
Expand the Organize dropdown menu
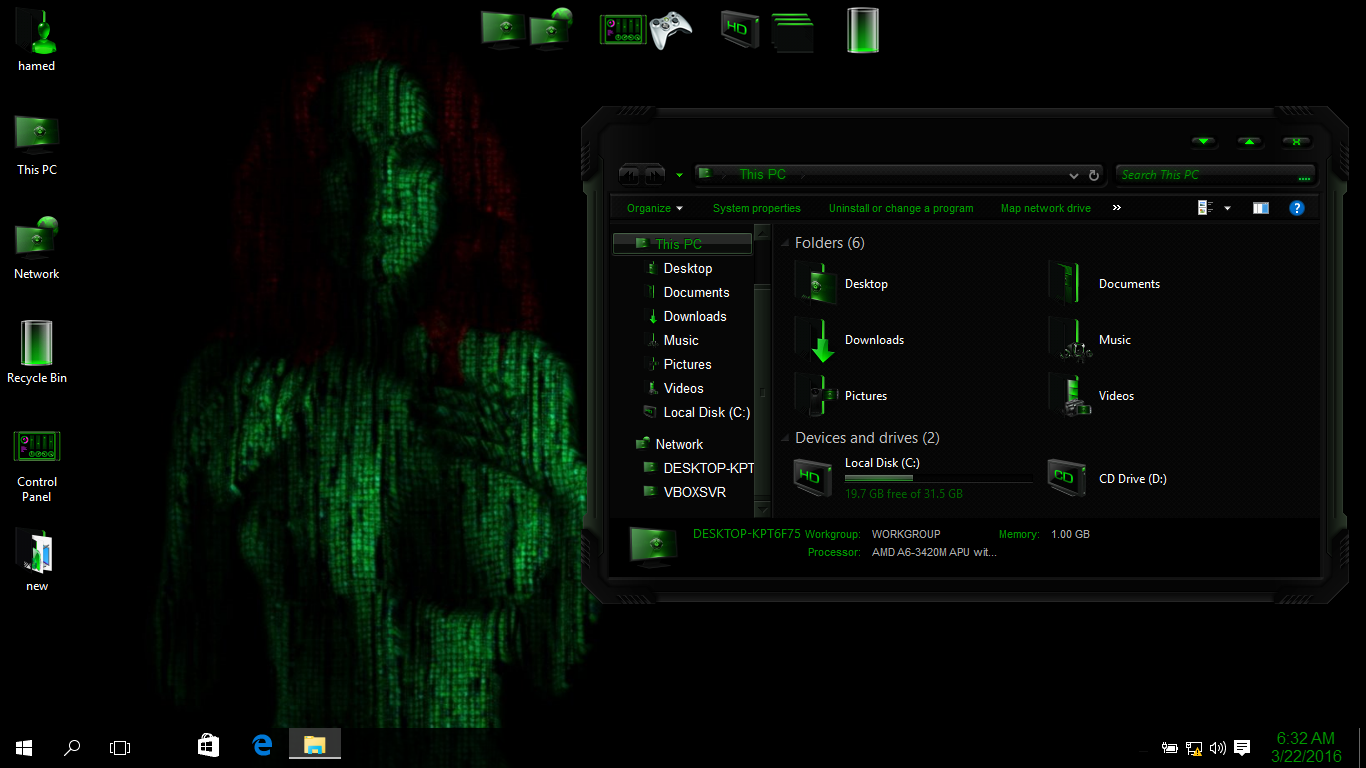pyautogui.click(x=655, y=208)
